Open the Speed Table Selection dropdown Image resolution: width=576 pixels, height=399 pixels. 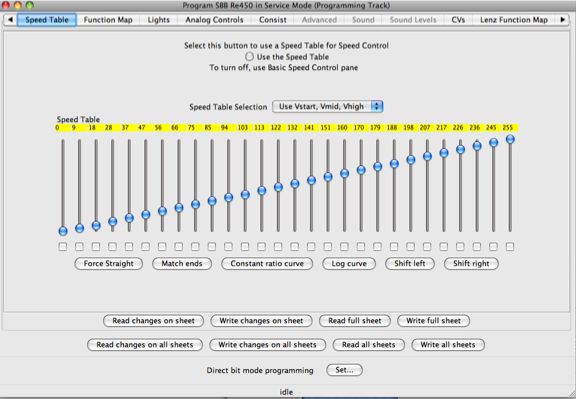328,107
